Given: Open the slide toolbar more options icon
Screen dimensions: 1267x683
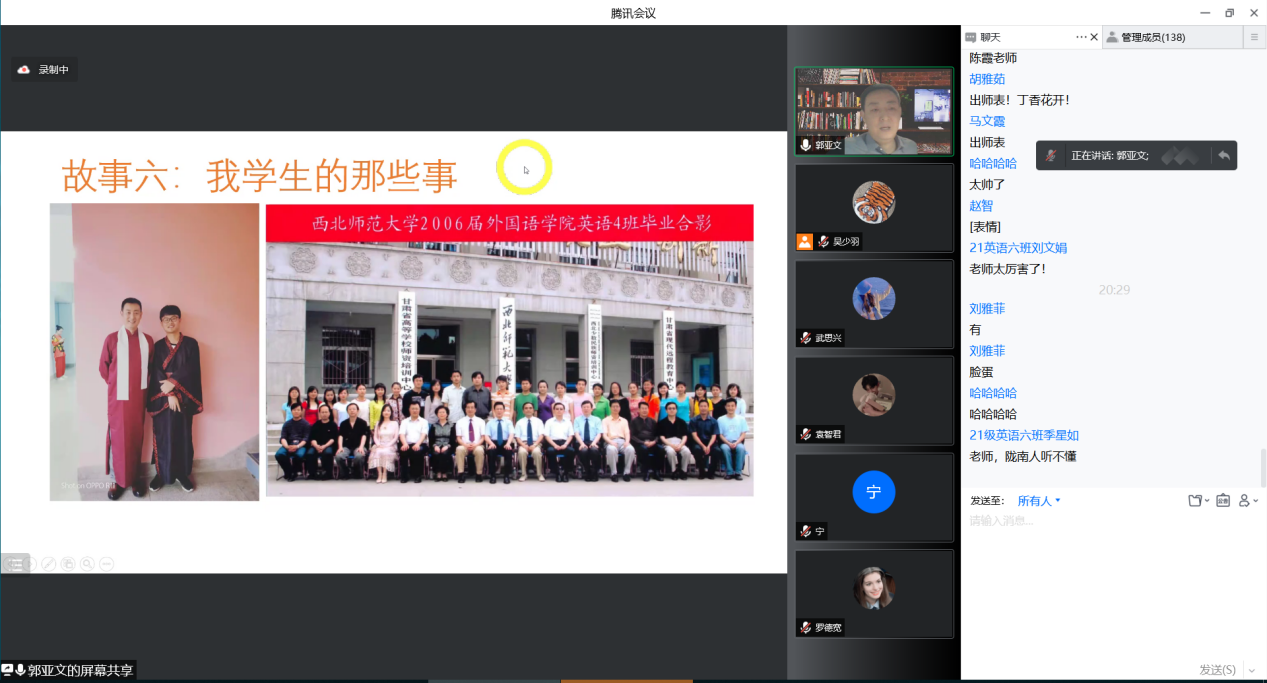Looking at the screenshot, I should coord(106,564).
